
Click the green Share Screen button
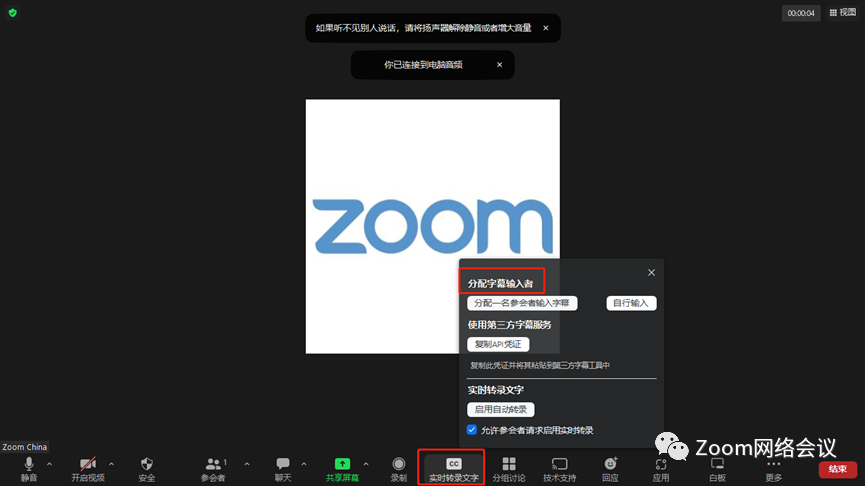click(342, 469)
